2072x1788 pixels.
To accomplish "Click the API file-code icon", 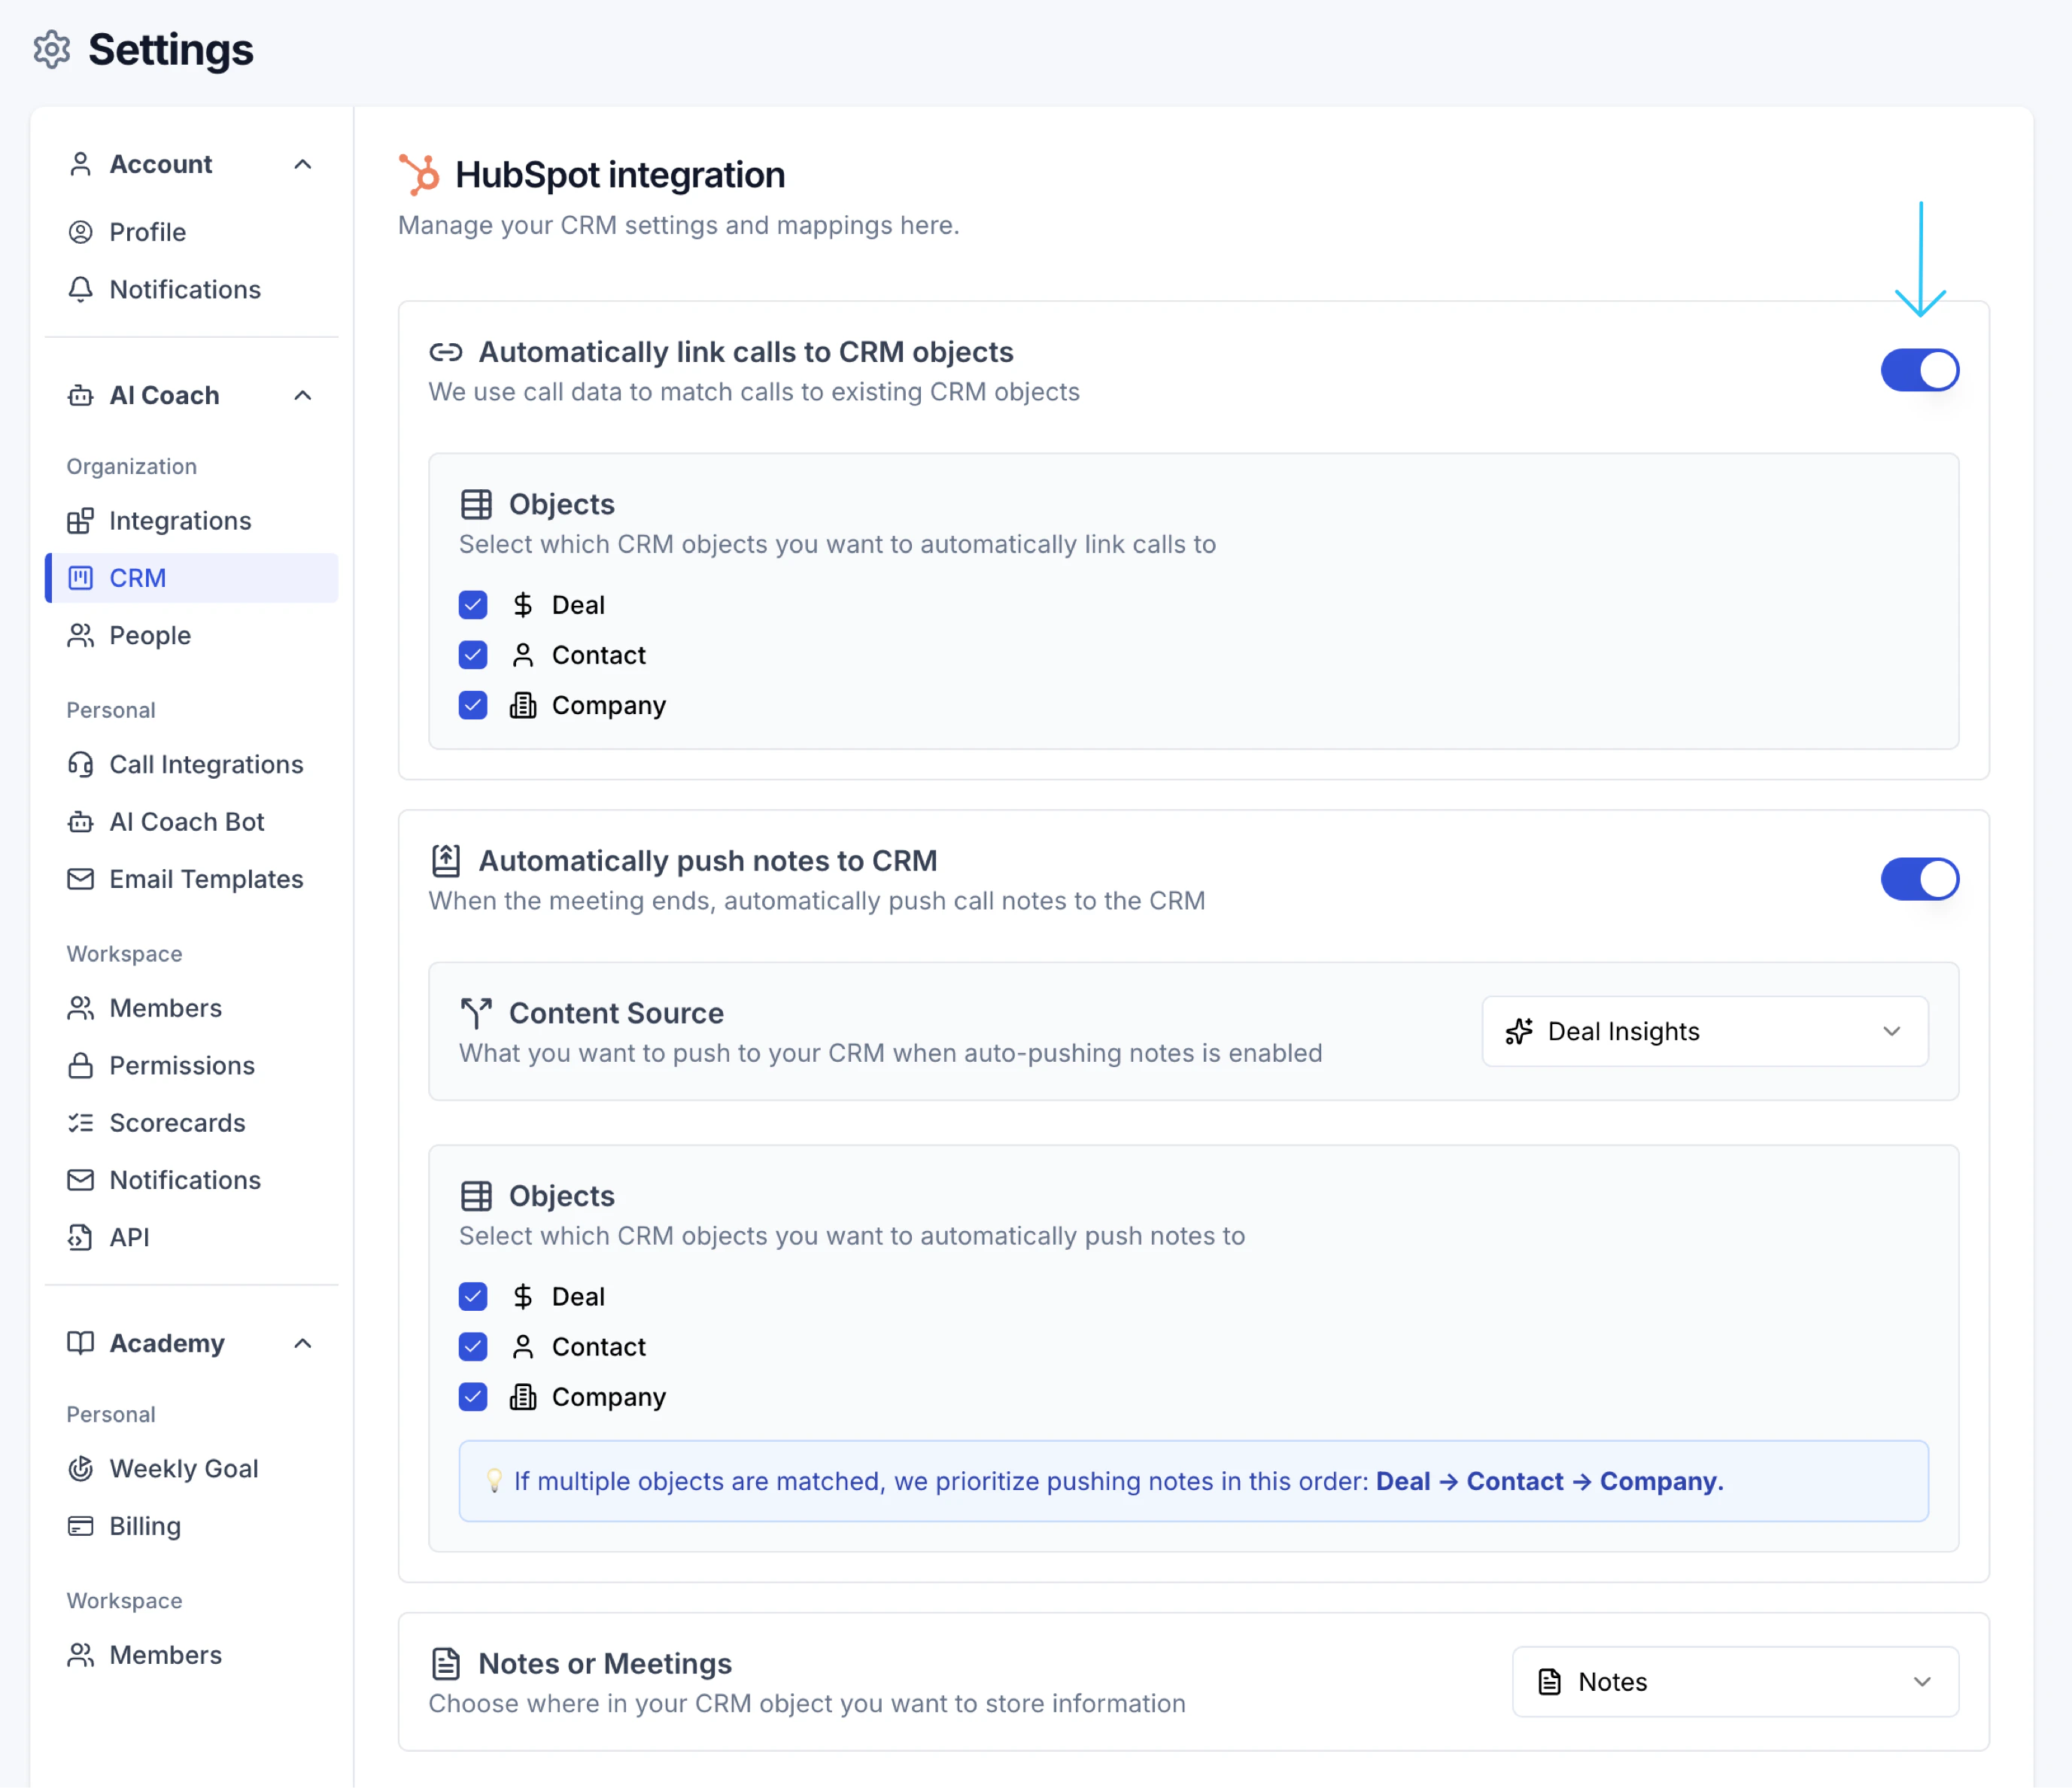I will (x=81, y=1237).
